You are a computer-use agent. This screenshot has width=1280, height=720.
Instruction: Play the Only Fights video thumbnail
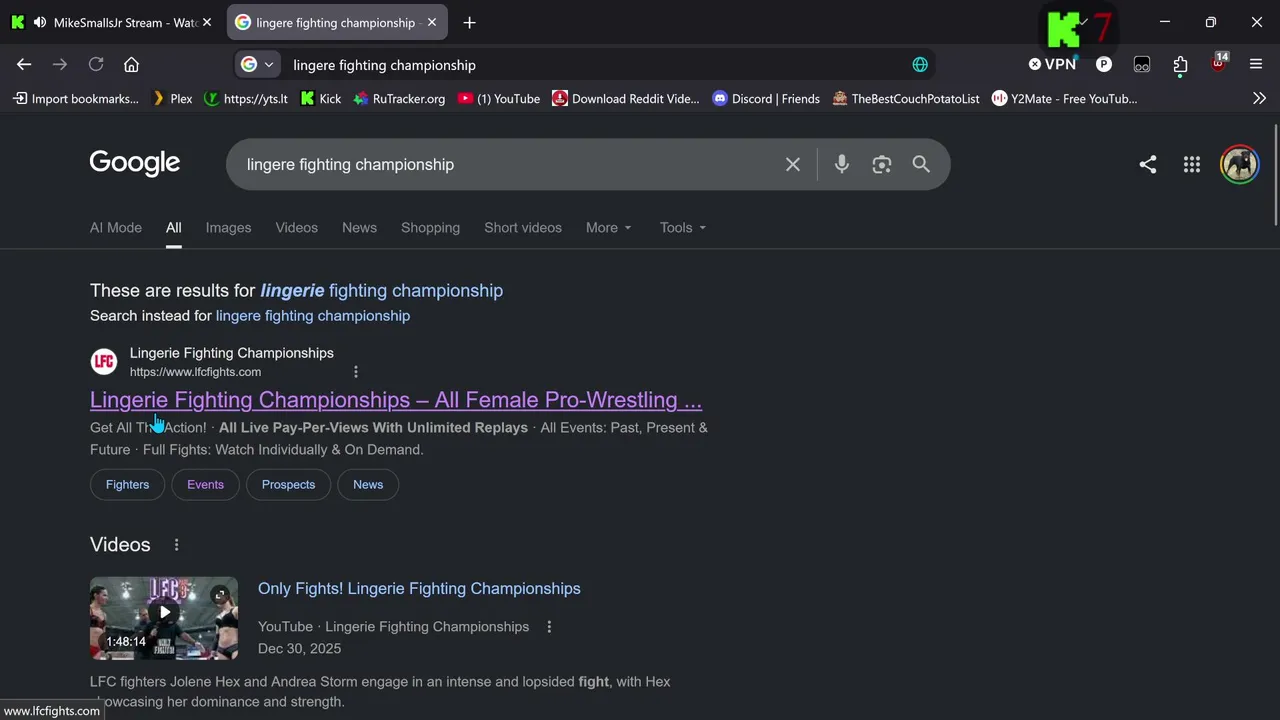[164, 618]
